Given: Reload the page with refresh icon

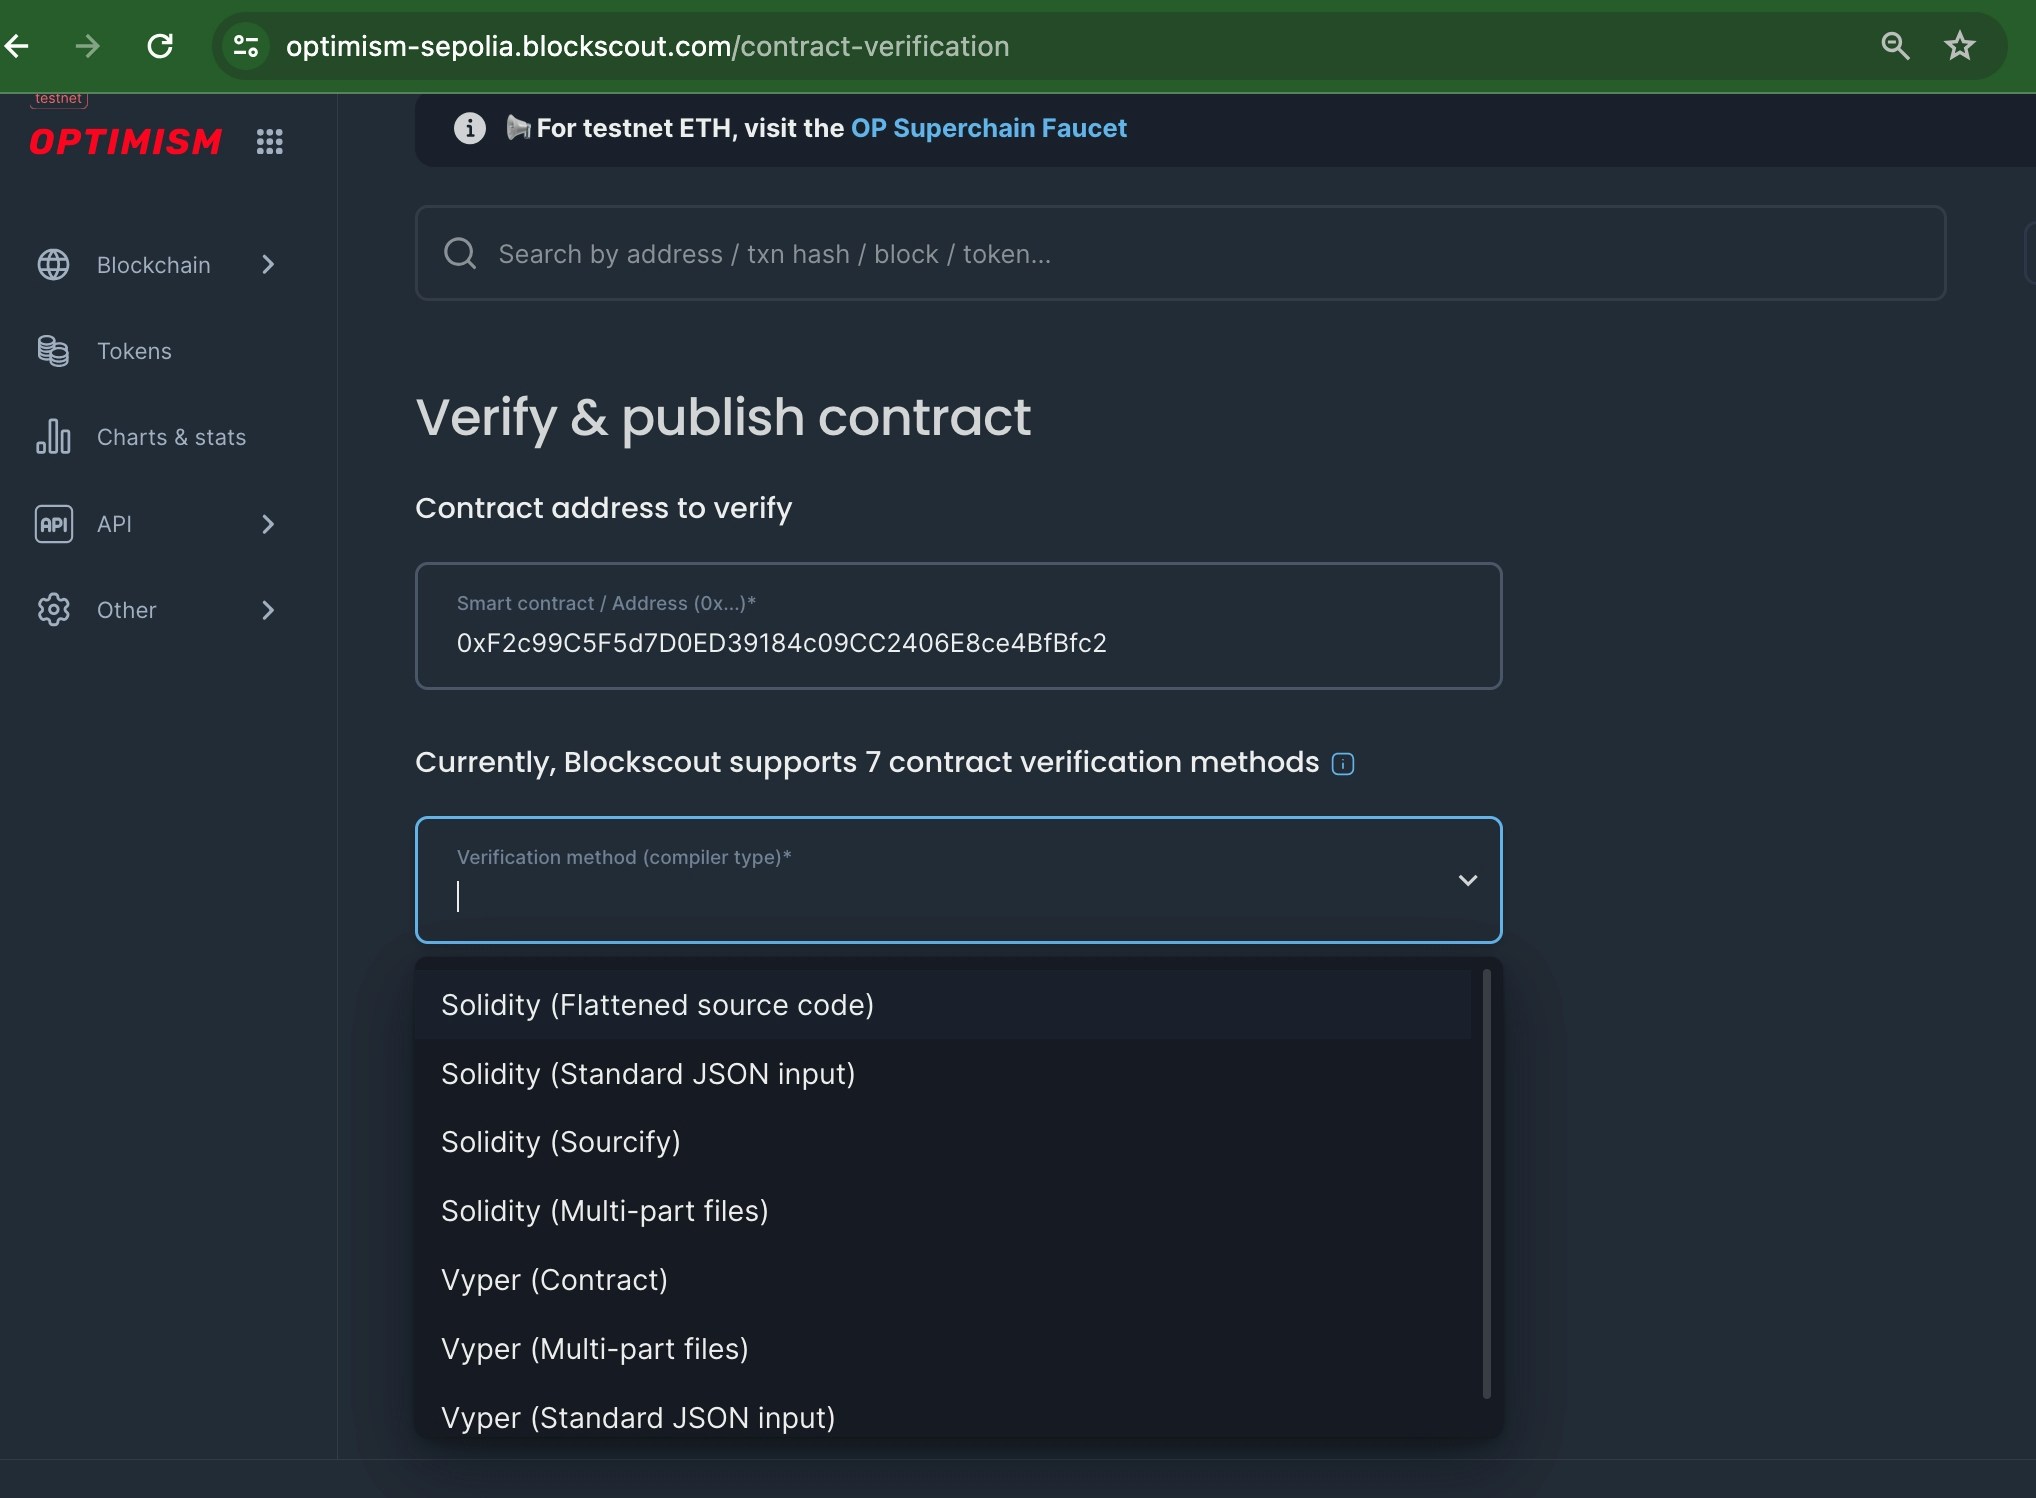Looking at the screenshot, I should tap(160, 46).
